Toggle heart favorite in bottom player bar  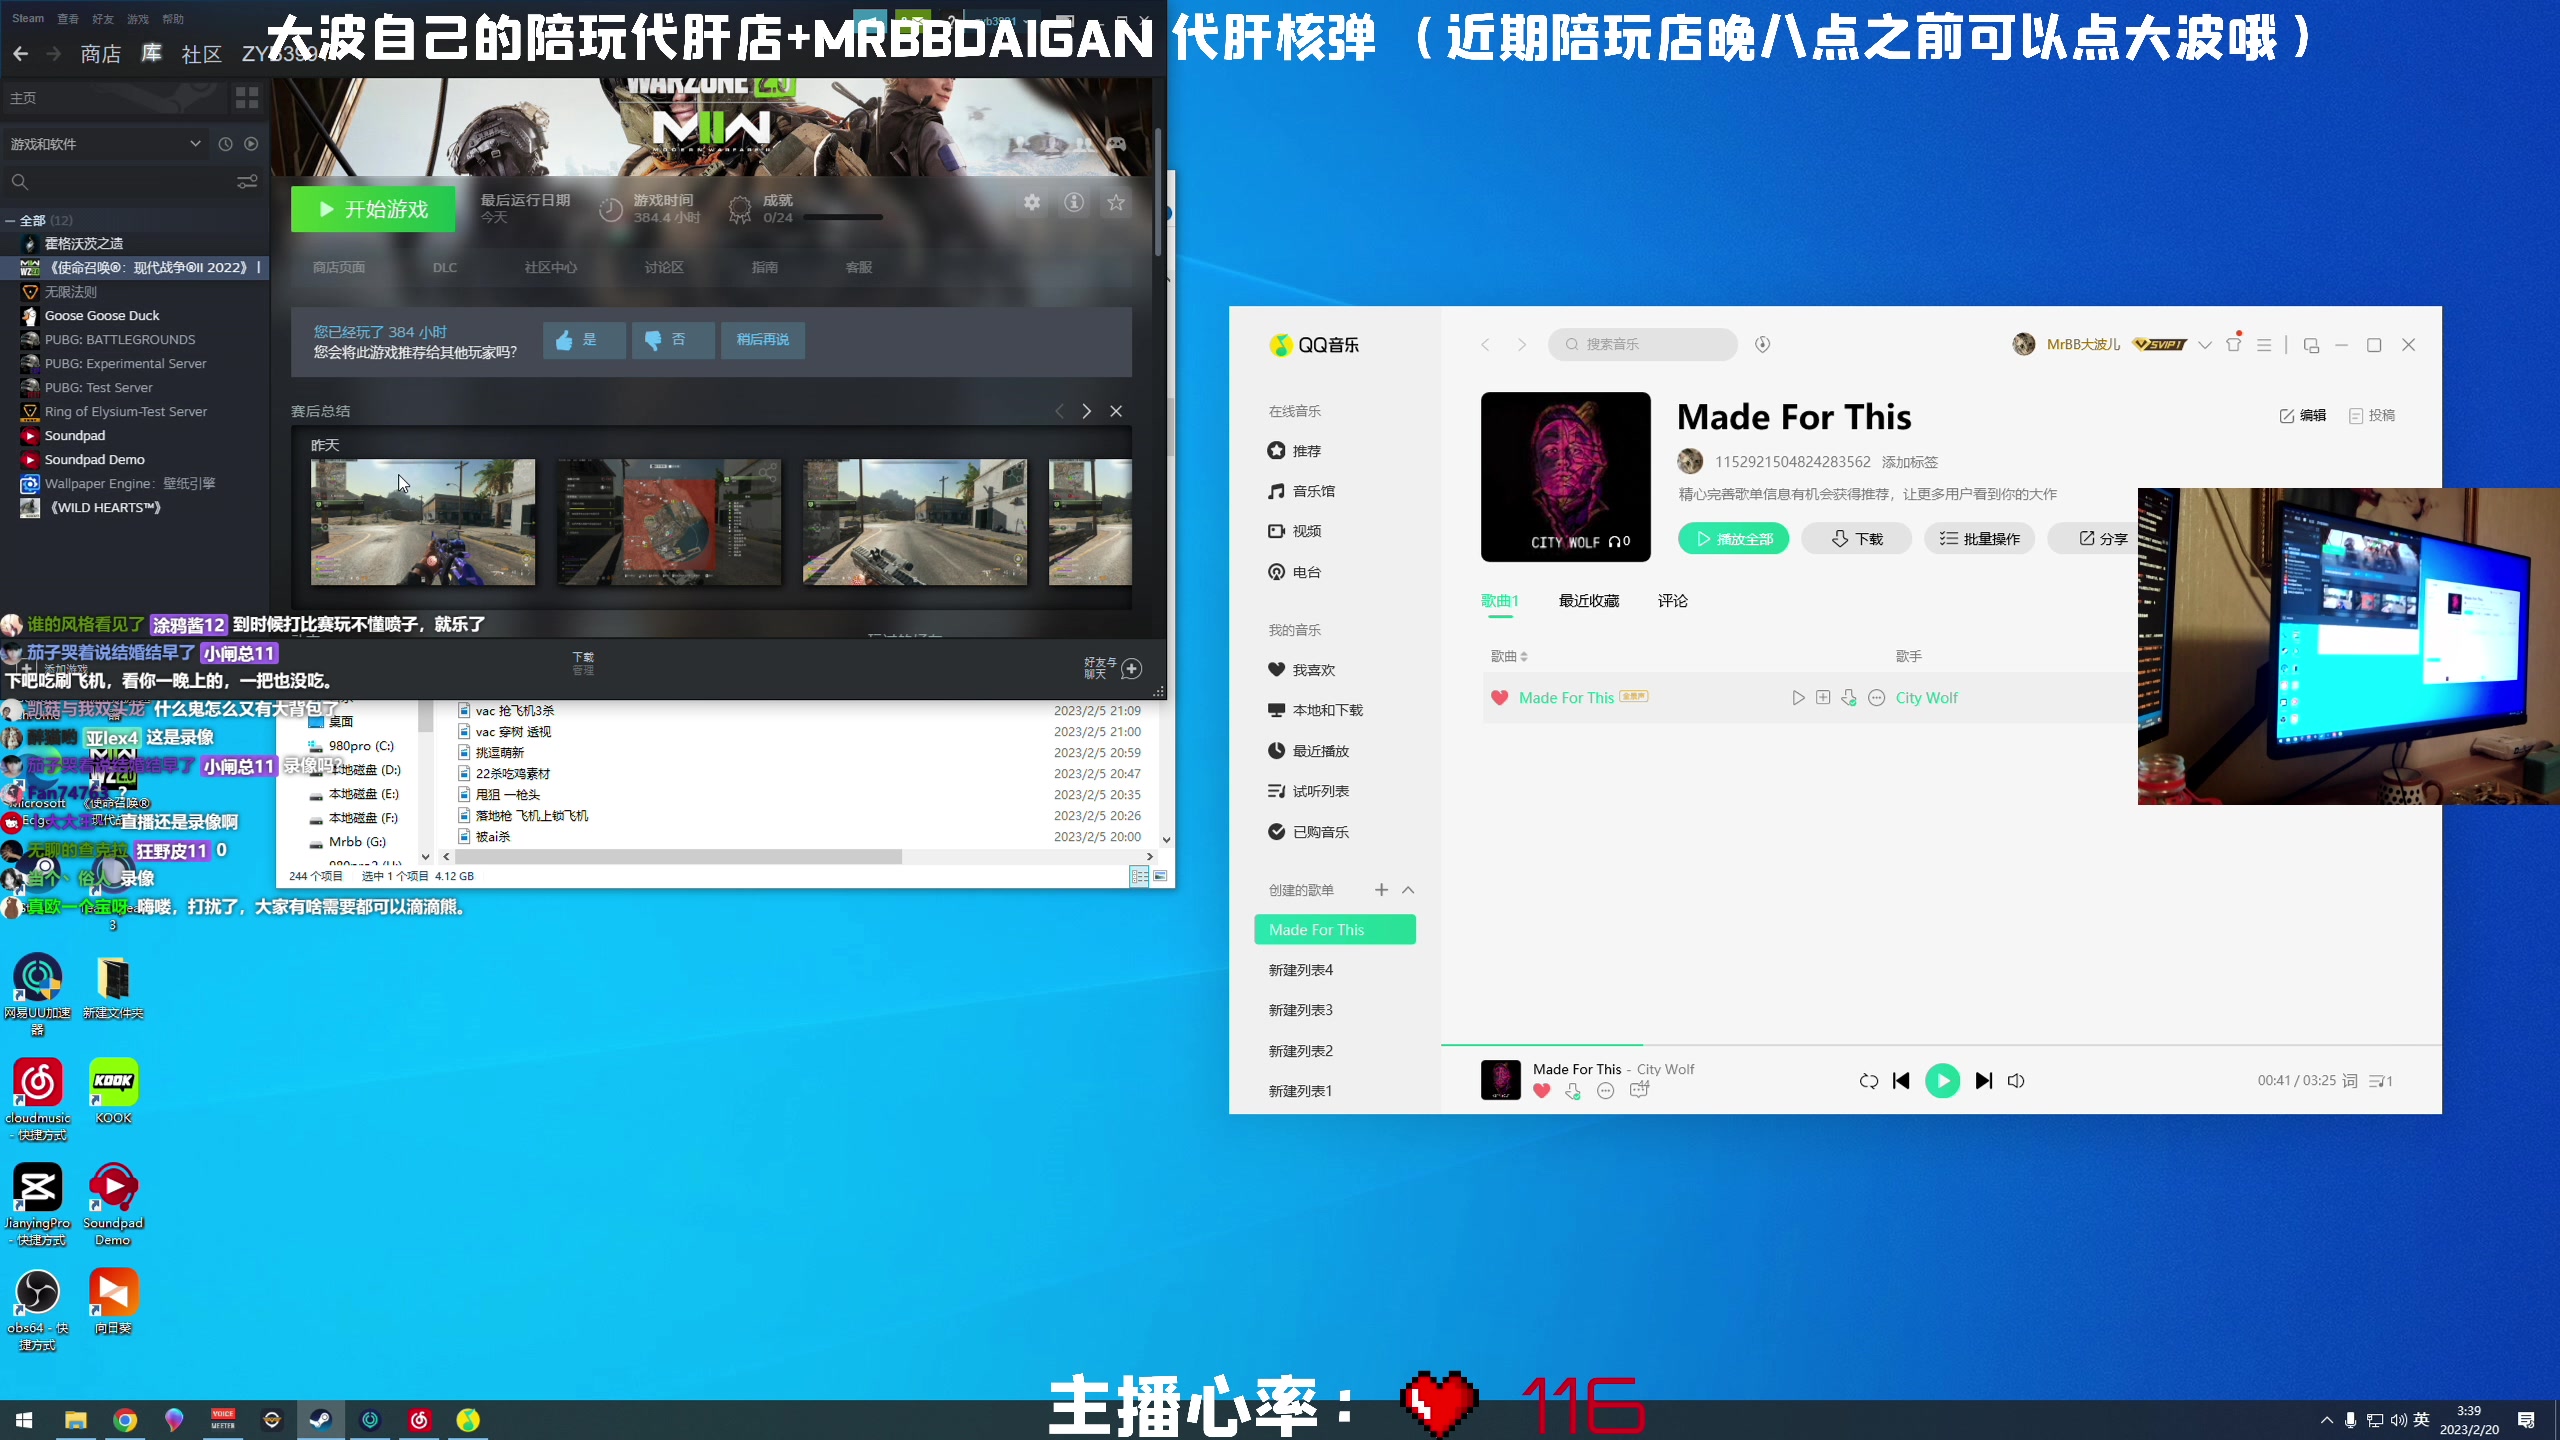point(1541,1091)
